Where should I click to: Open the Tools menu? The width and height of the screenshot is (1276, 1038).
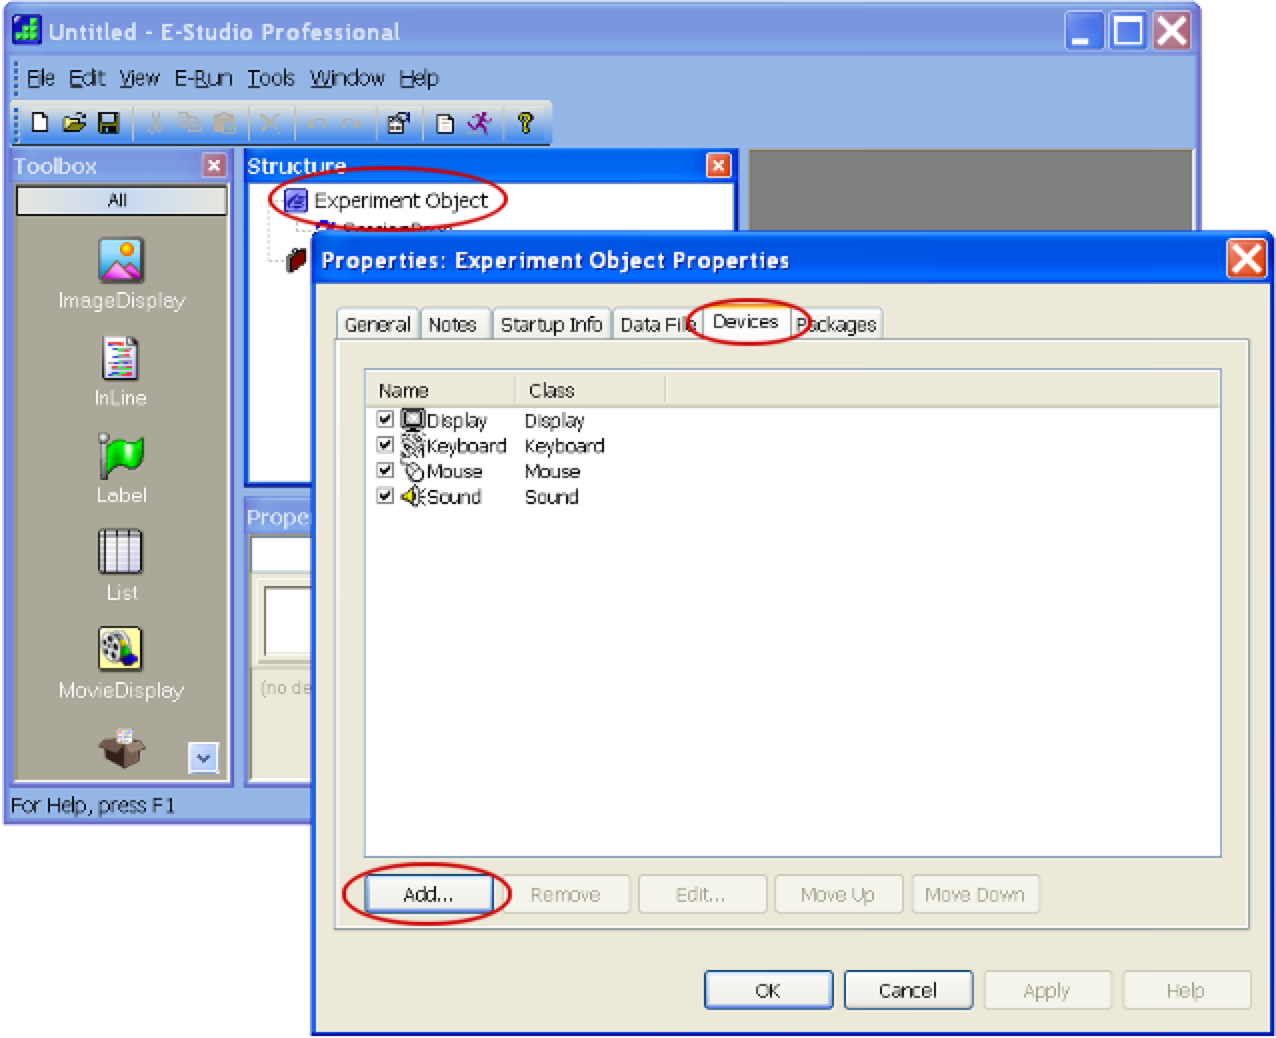point(271,78)
